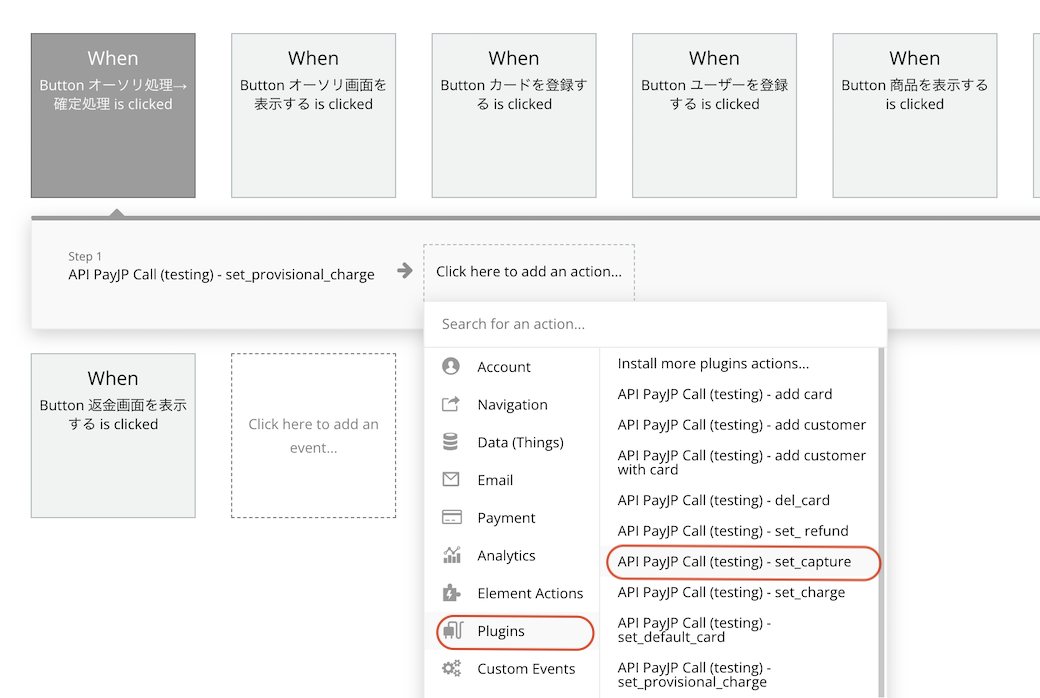Open Step 1 set_provisional_charge action
The width and height of the screenshot is (1040, 698).
(222, 267)
